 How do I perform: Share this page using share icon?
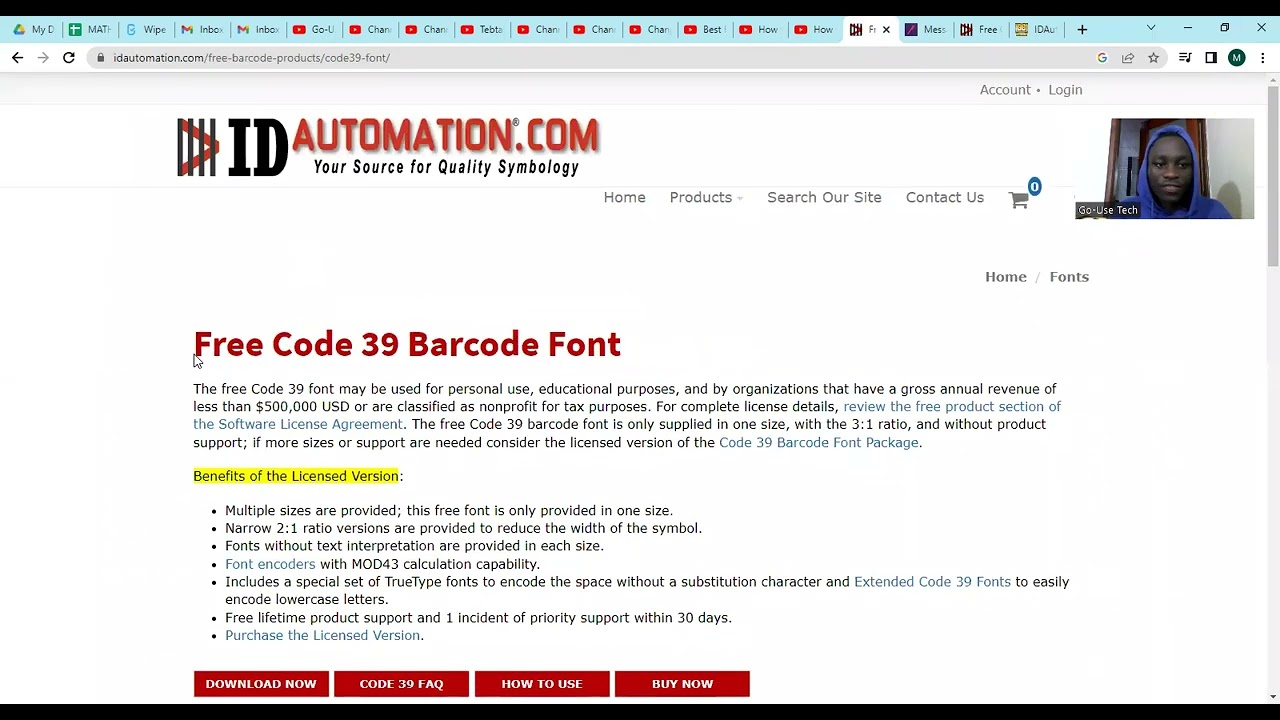[x=1128, y=58]
